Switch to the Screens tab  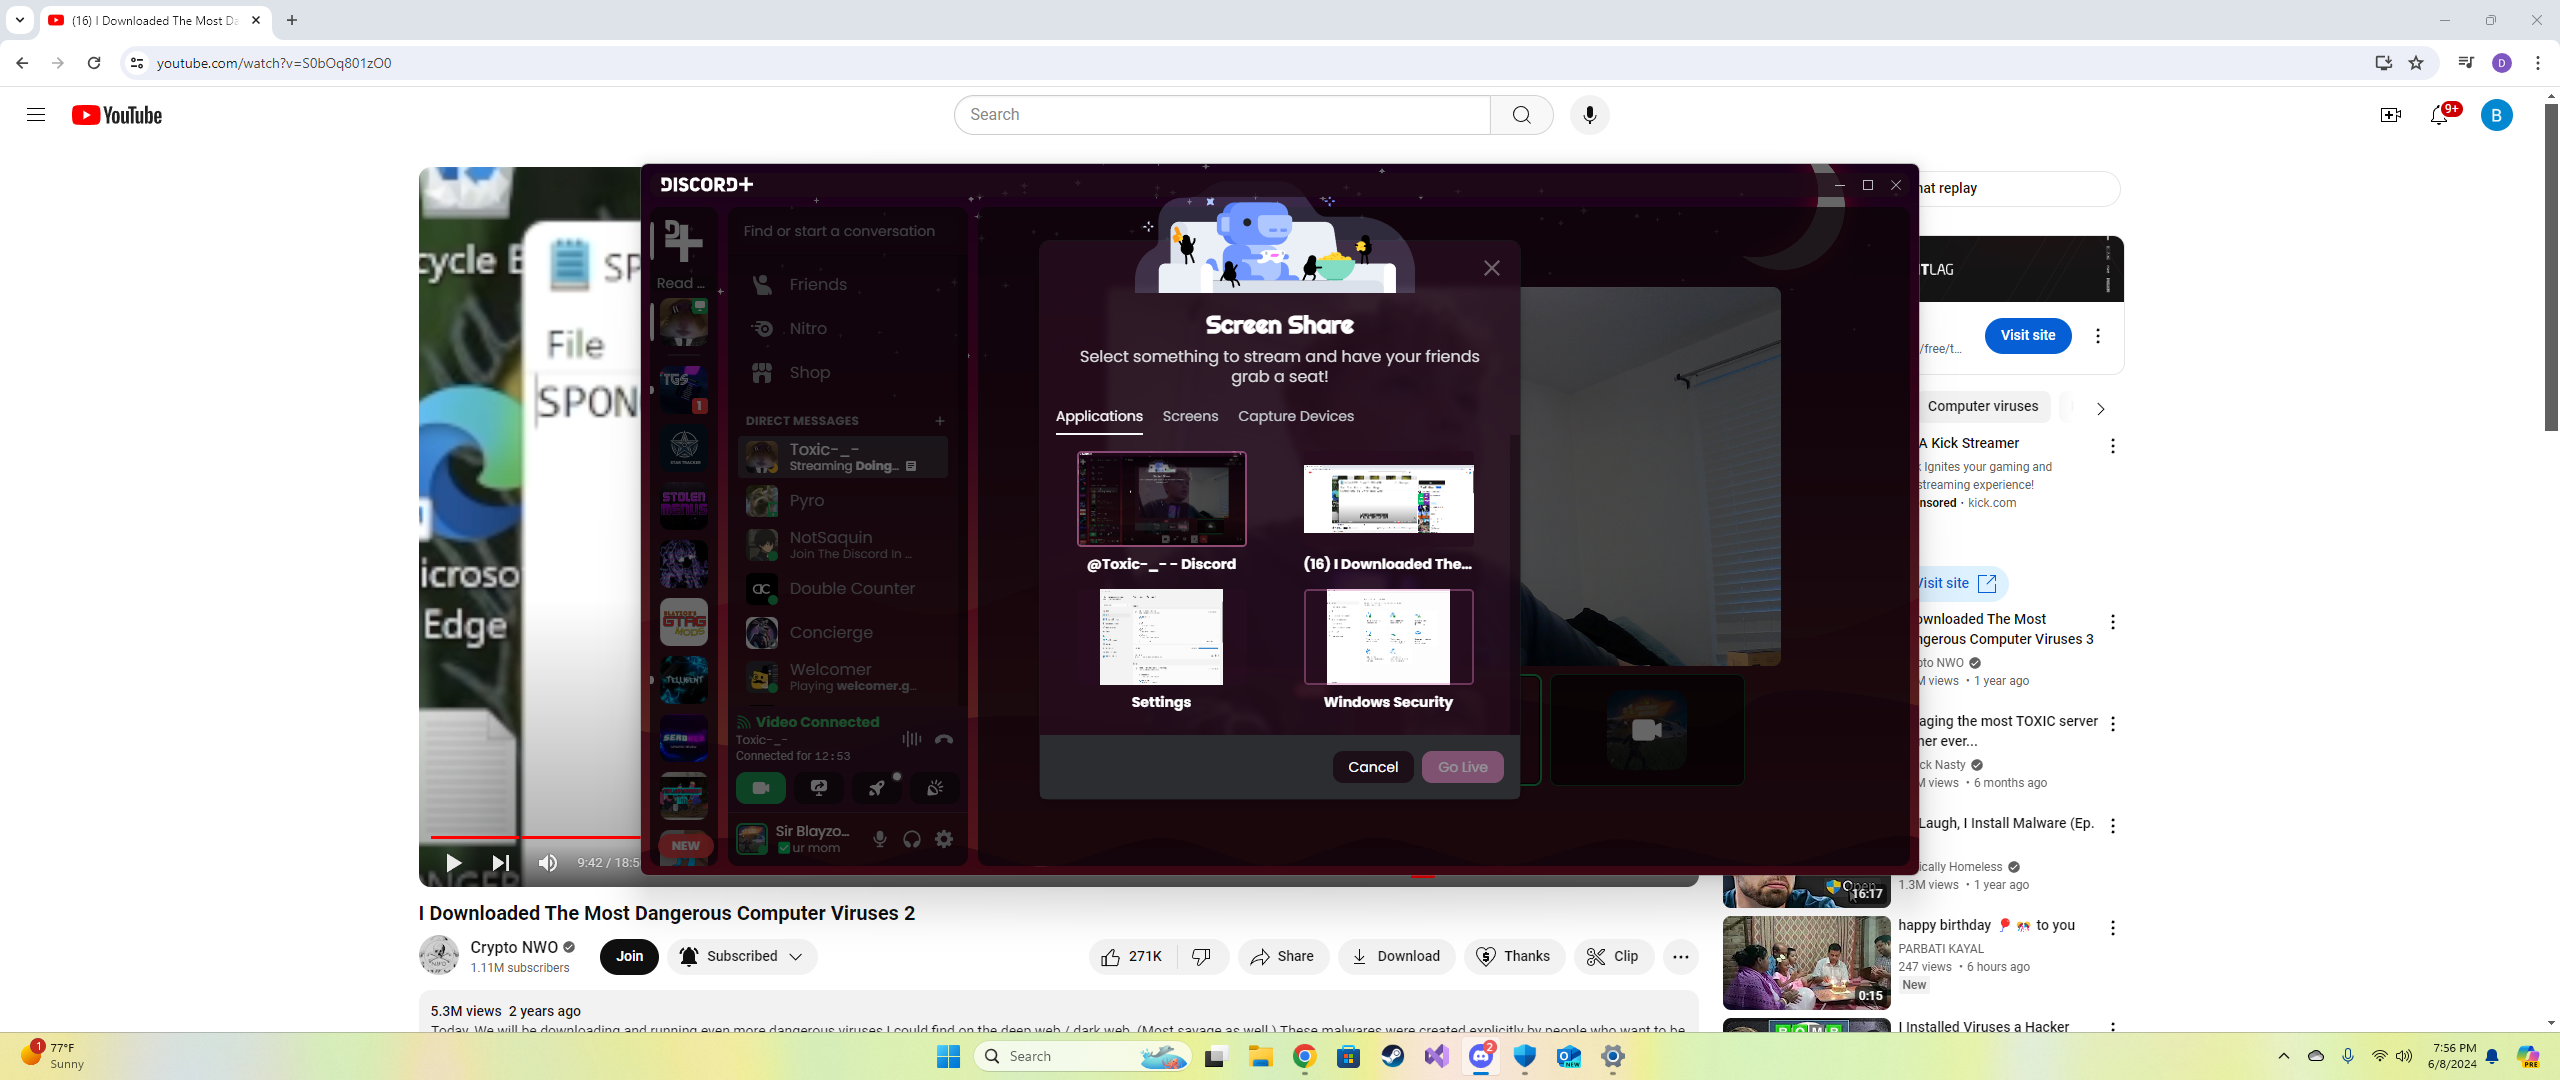pos(1190,416)
